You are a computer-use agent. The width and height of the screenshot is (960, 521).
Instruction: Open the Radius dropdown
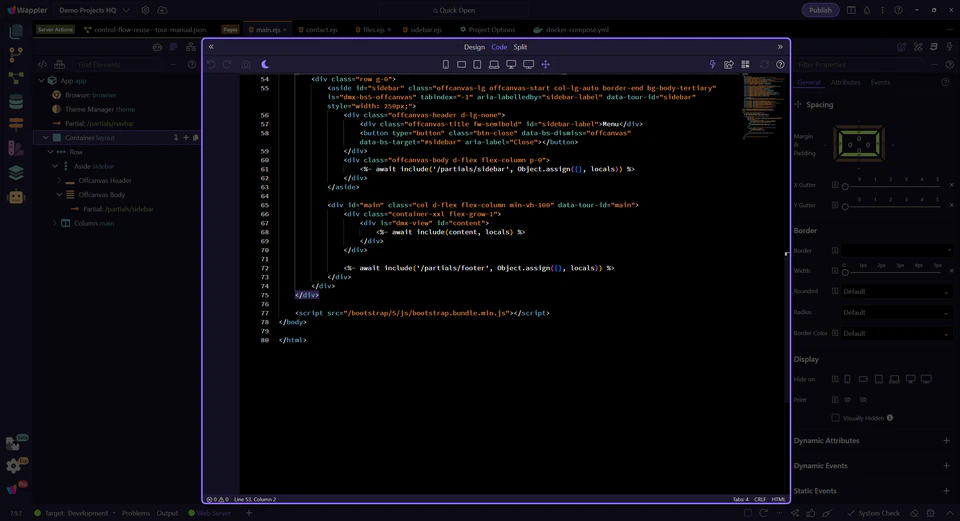pyautogui.click(x=896, y=312)
